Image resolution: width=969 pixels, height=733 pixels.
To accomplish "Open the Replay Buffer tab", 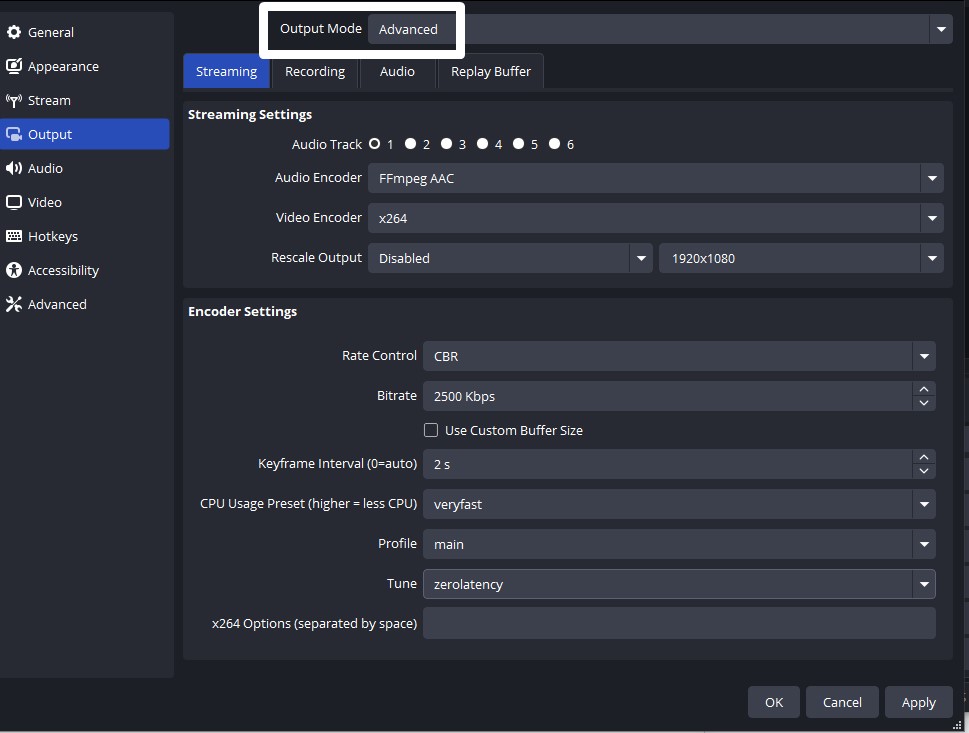I will coord(490,71).
